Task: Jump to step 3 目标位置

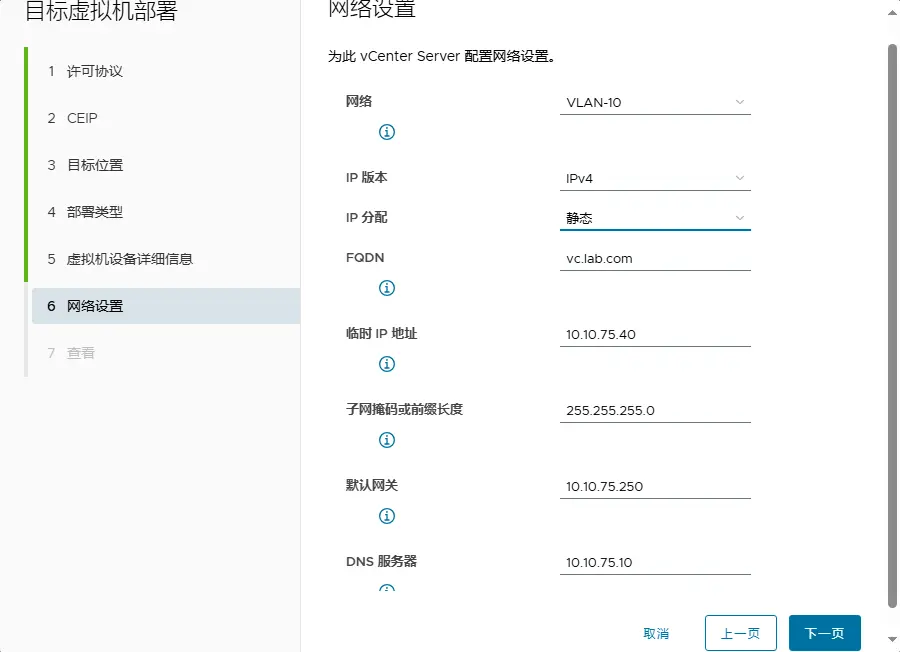Action: tap(95, 165)
